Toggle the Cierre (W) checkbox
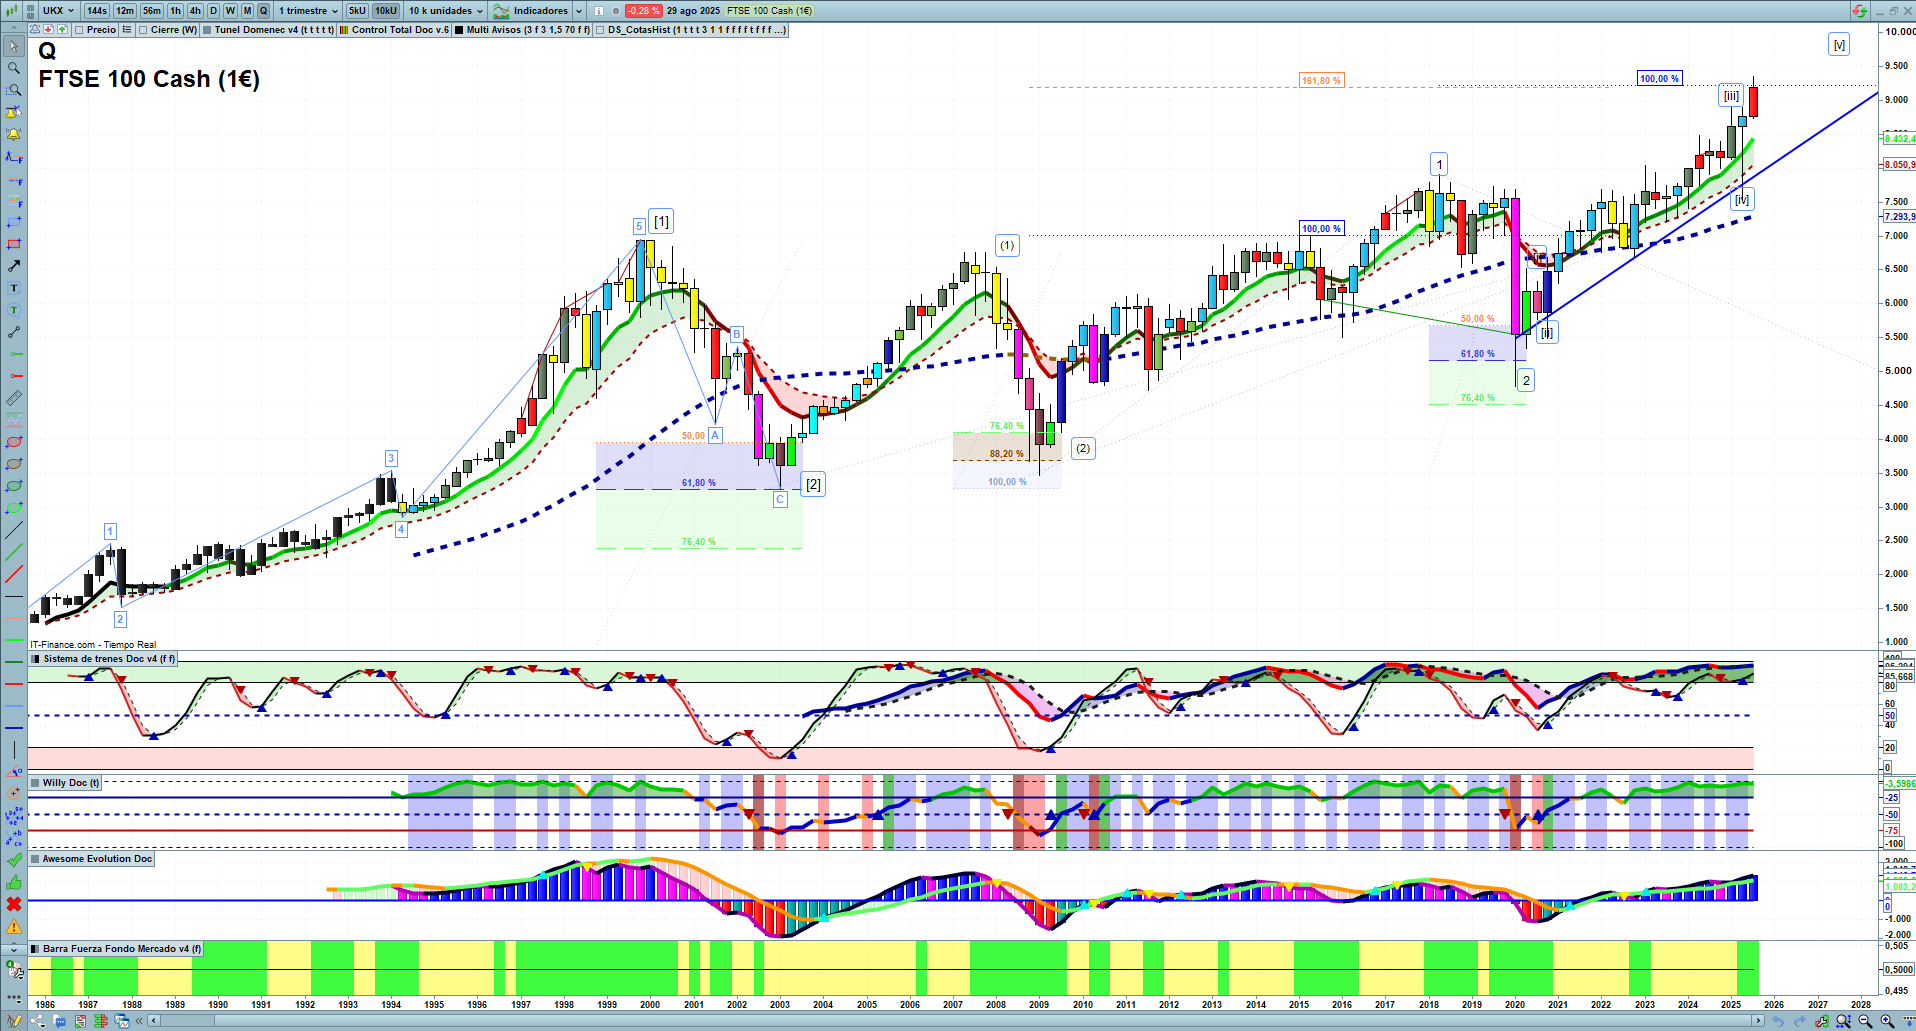Screen dimensions: 1916x1031 coord(144,30)
